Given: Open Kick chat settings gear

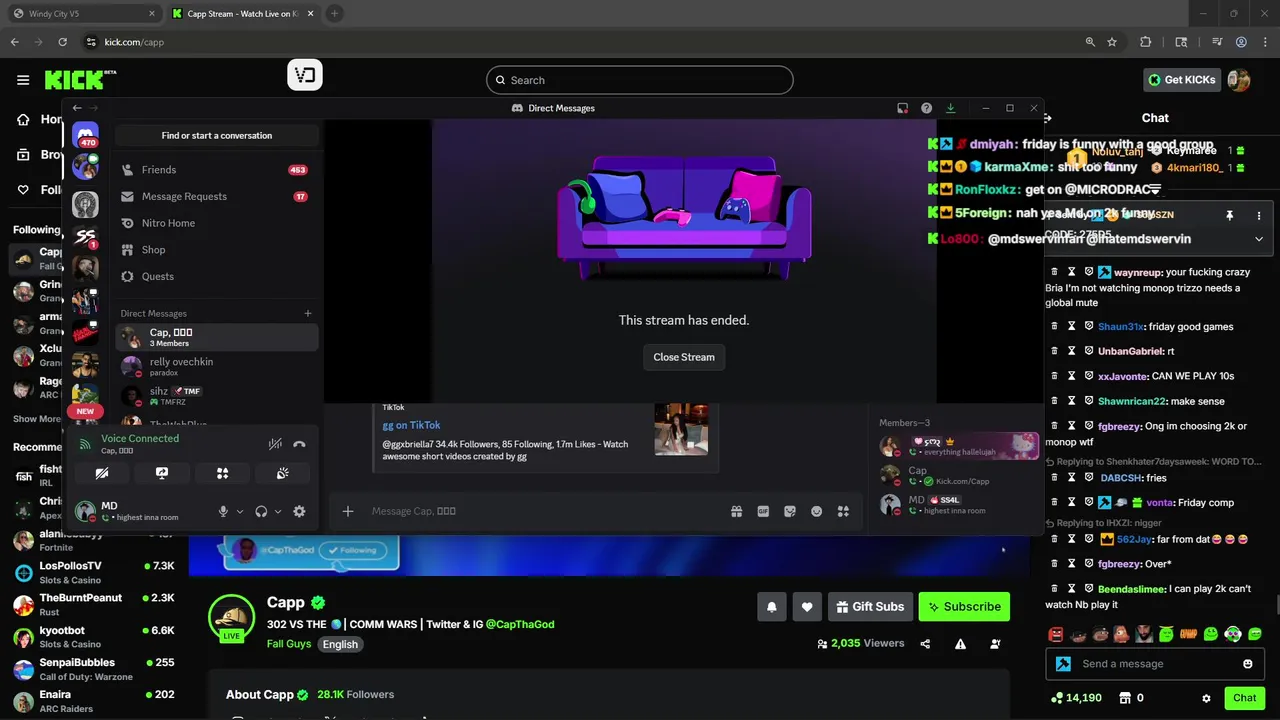Looking at the screenshot, I should coord(1206,698).
